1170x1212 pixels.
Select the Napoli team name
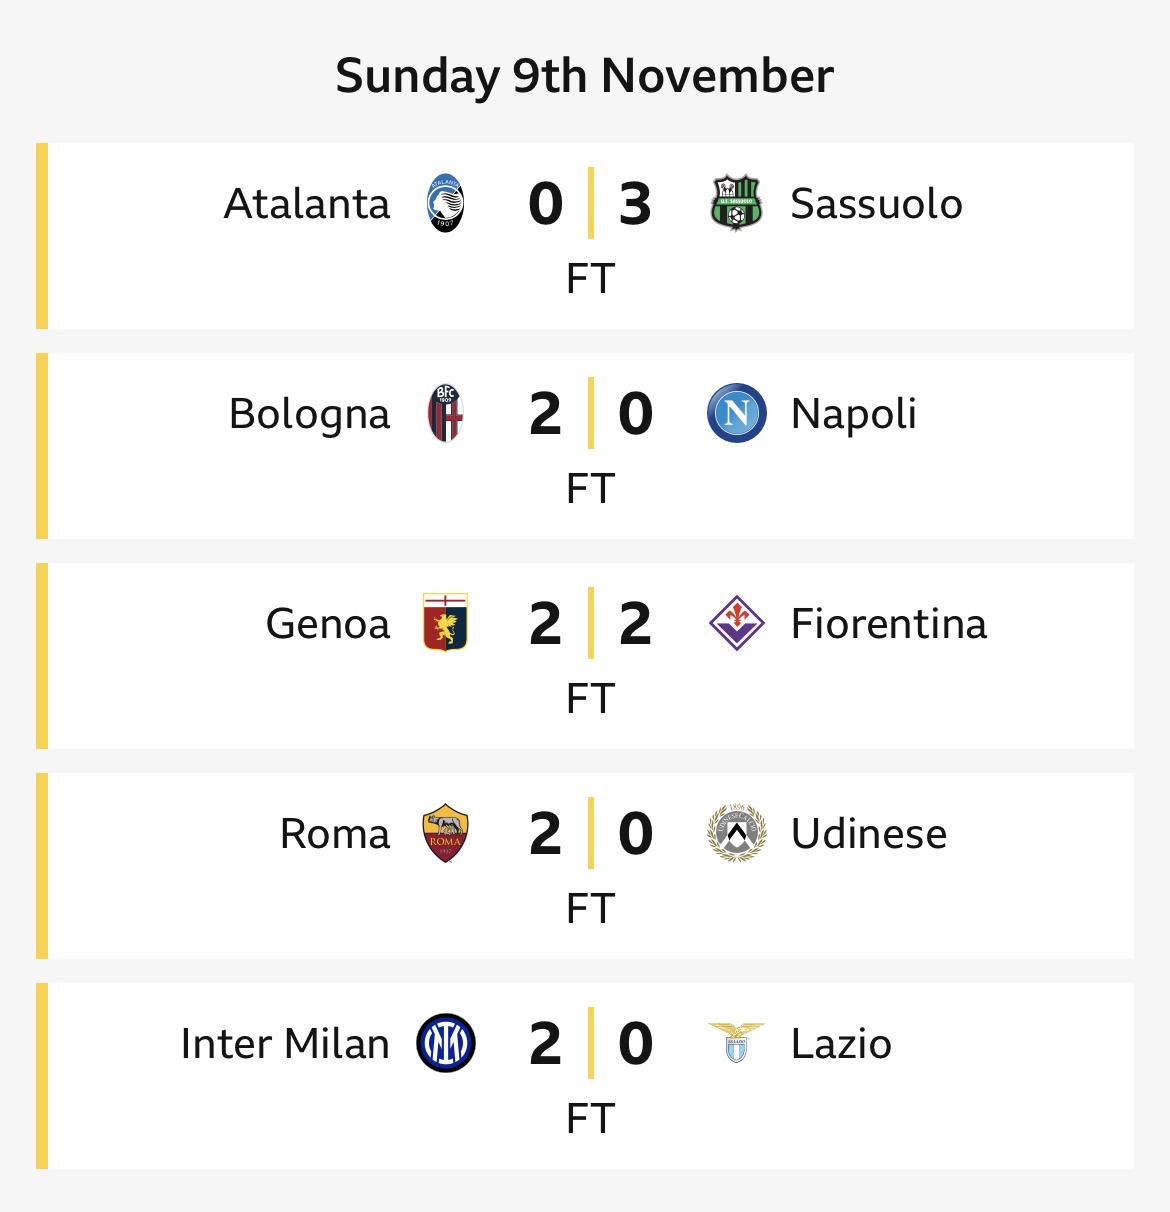point(853,414)
